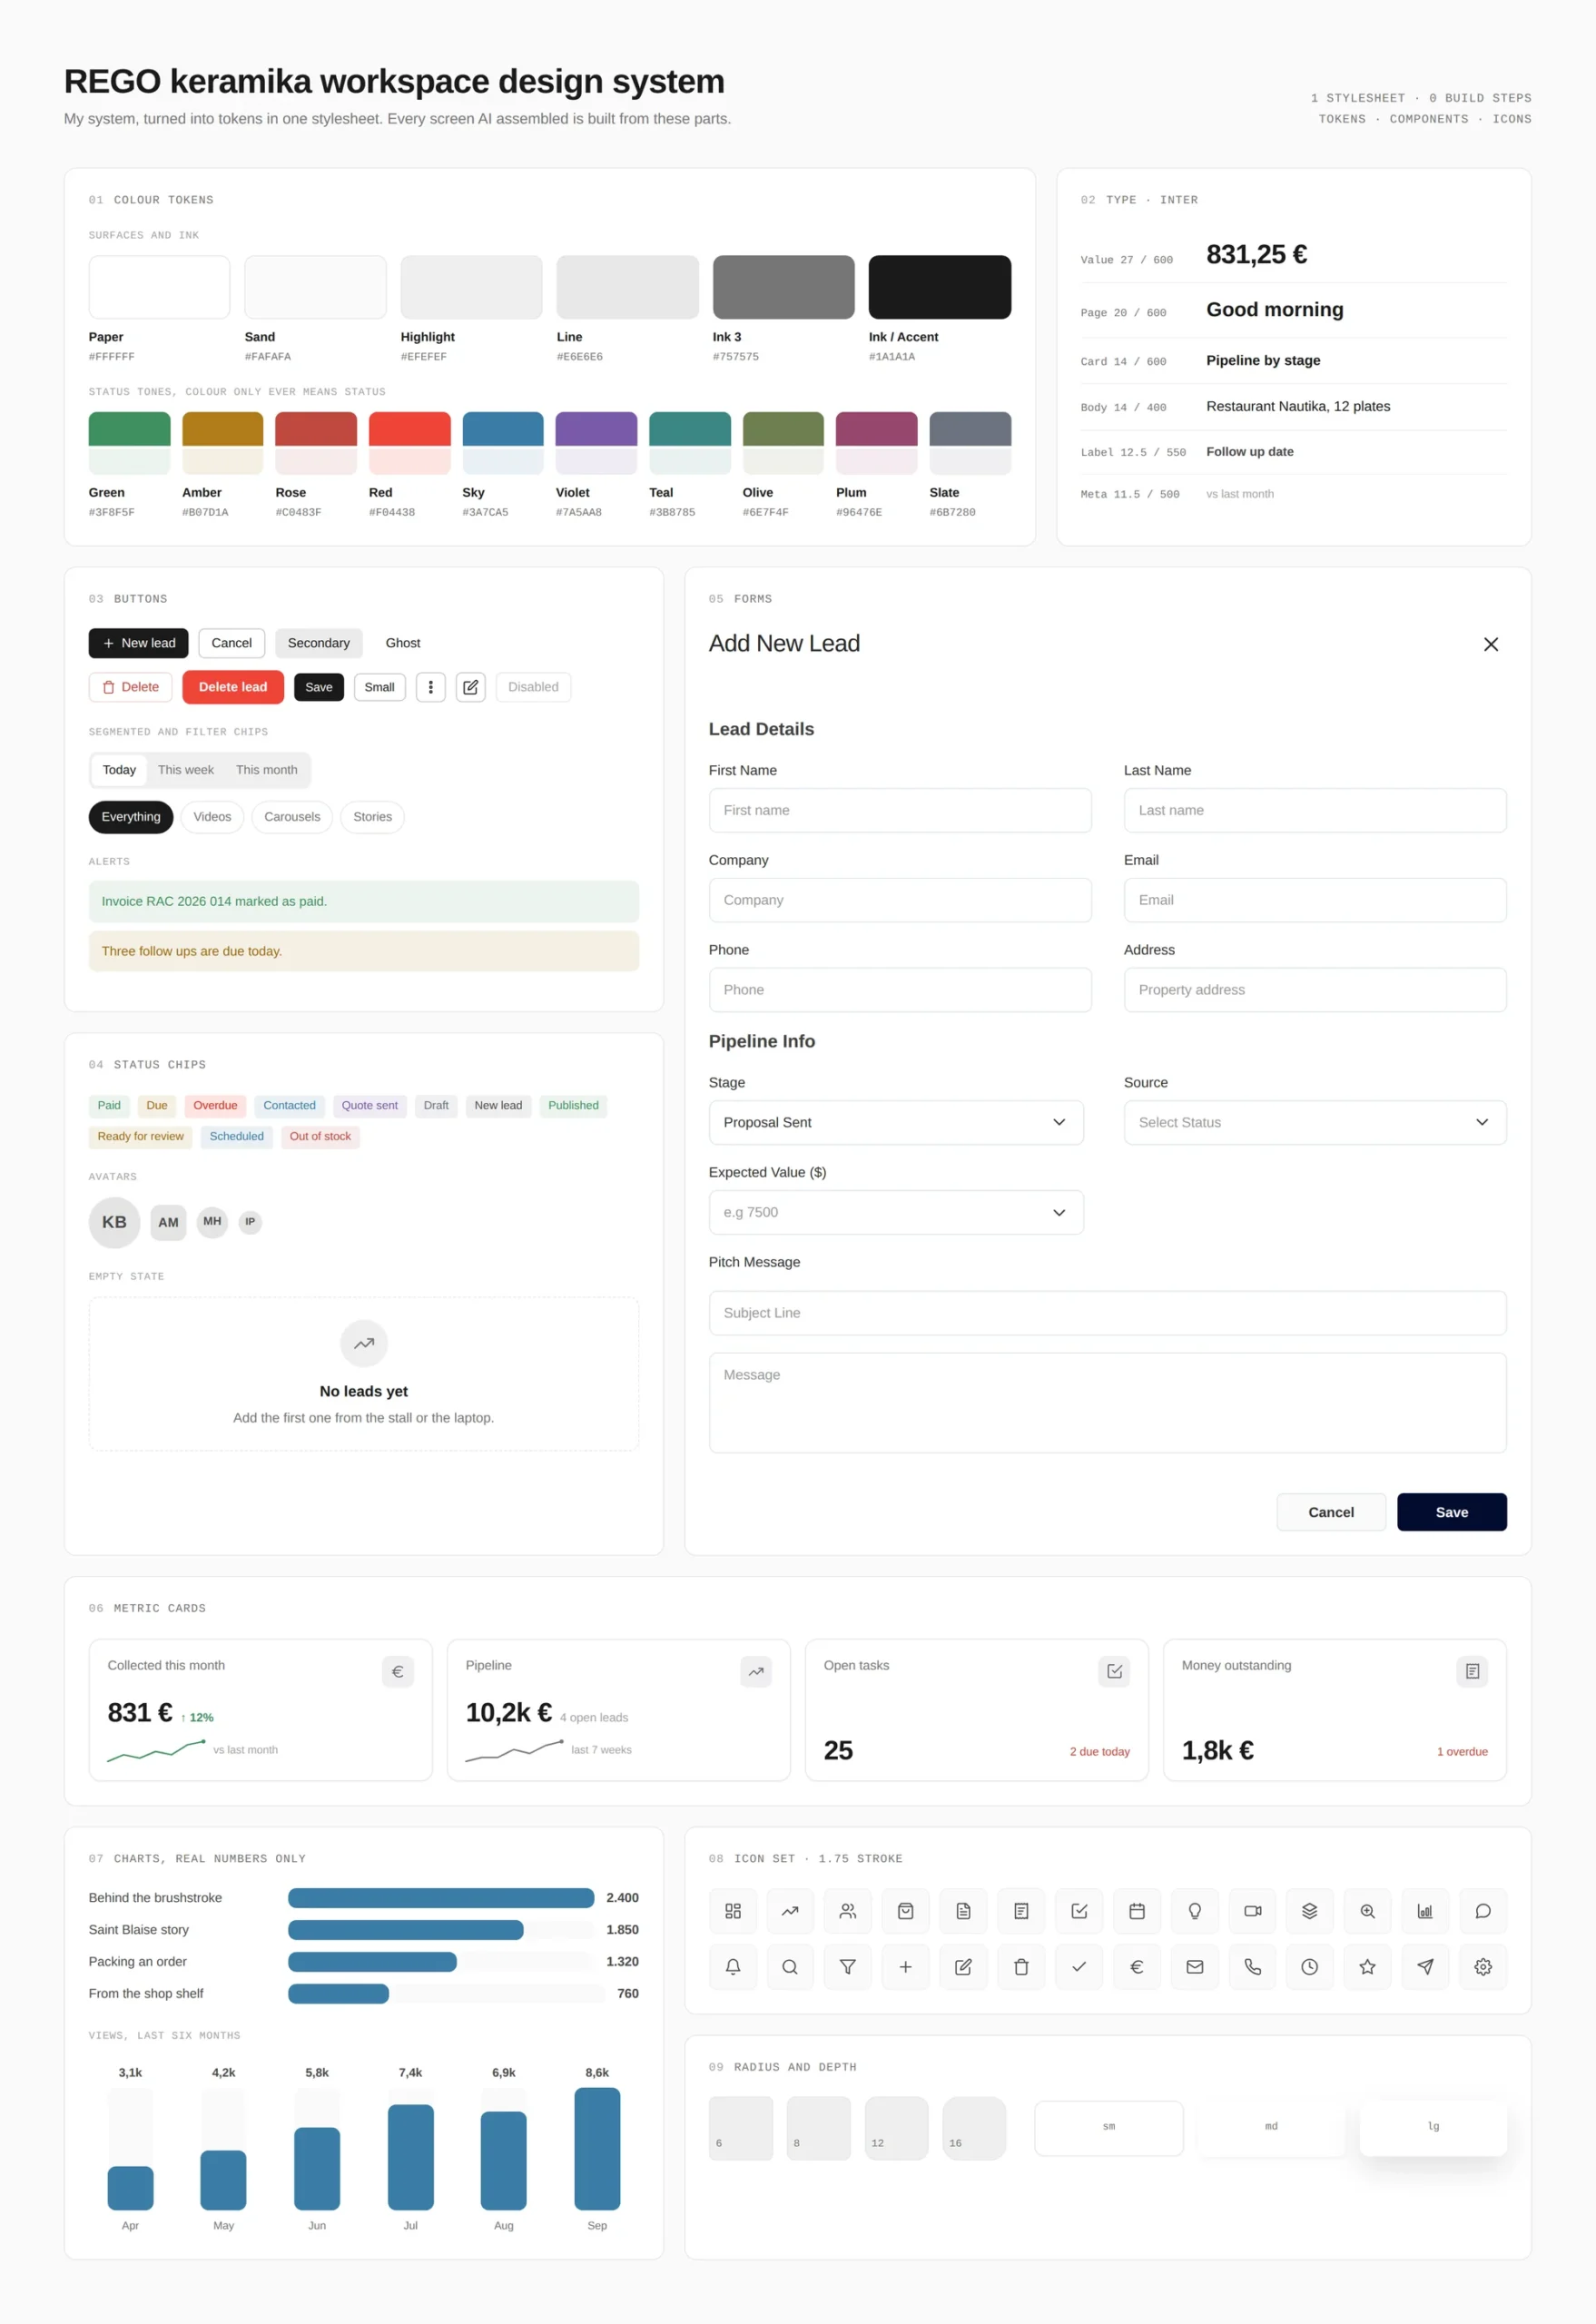Click the three-dot more button in Buttons section
This screenshot has width=1596, height=2324.
point(431,687)
